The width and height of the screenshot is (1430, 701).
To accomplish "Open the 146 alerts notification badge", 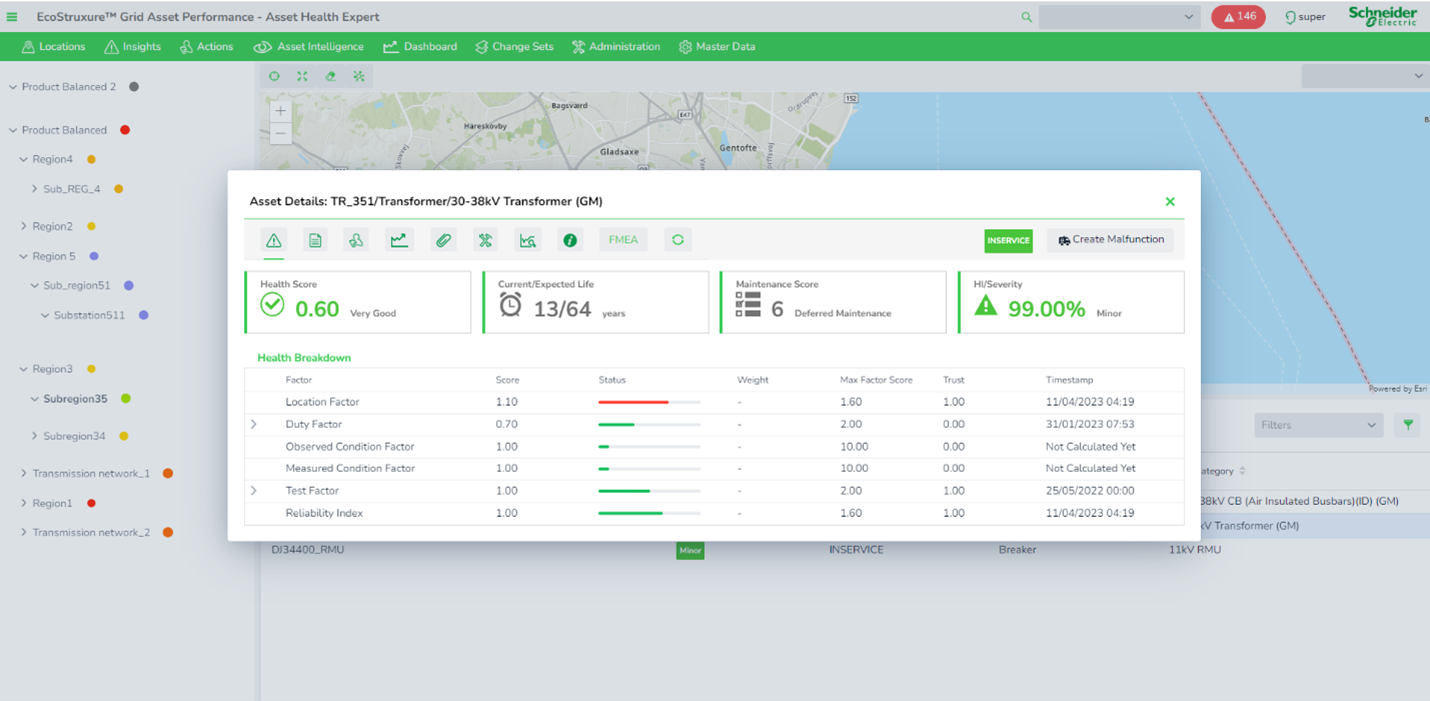I will pos(1238,17).
